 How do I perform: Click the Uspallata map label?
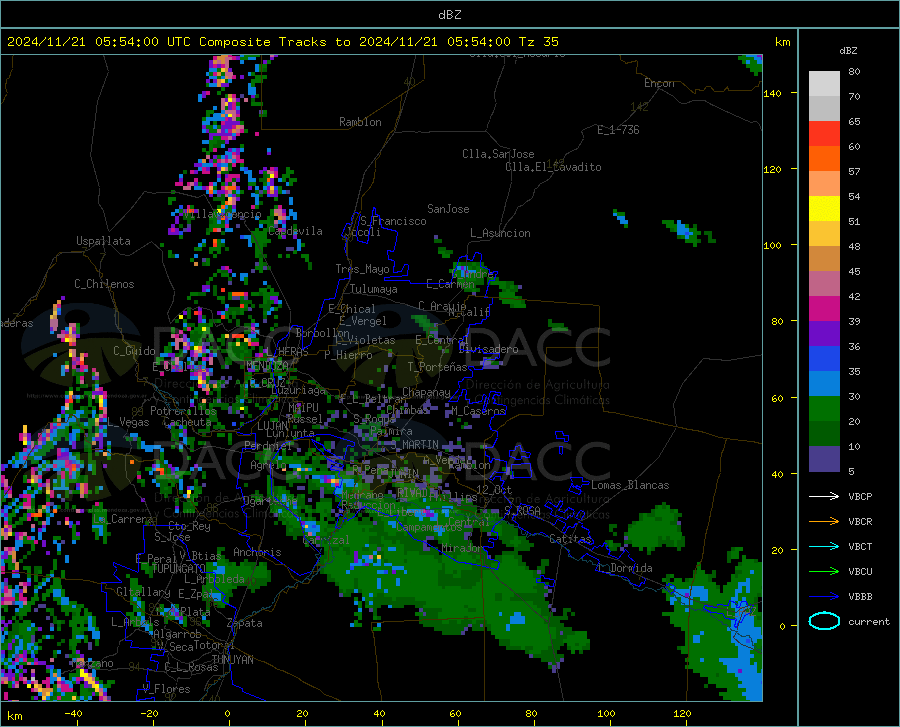point(103,241)
